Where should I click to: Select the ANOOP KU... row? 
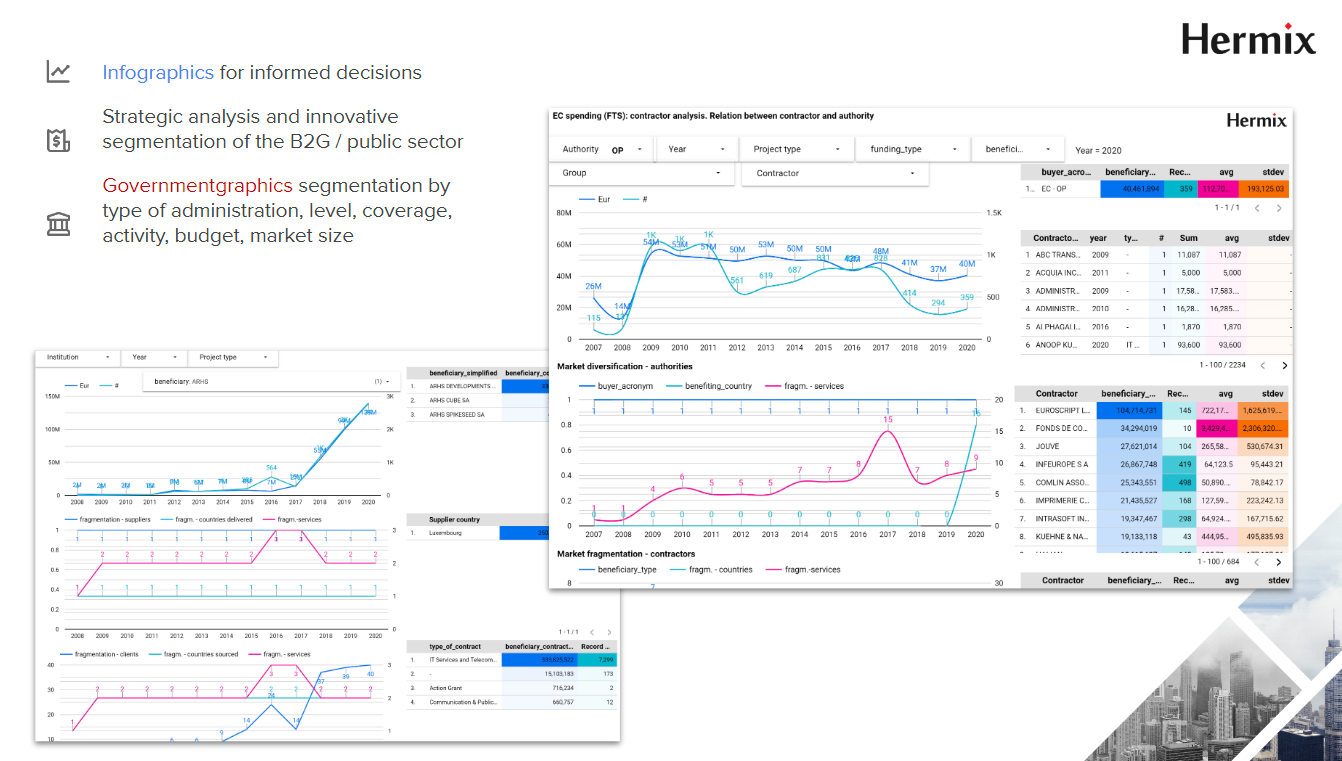coord(1156,344)
